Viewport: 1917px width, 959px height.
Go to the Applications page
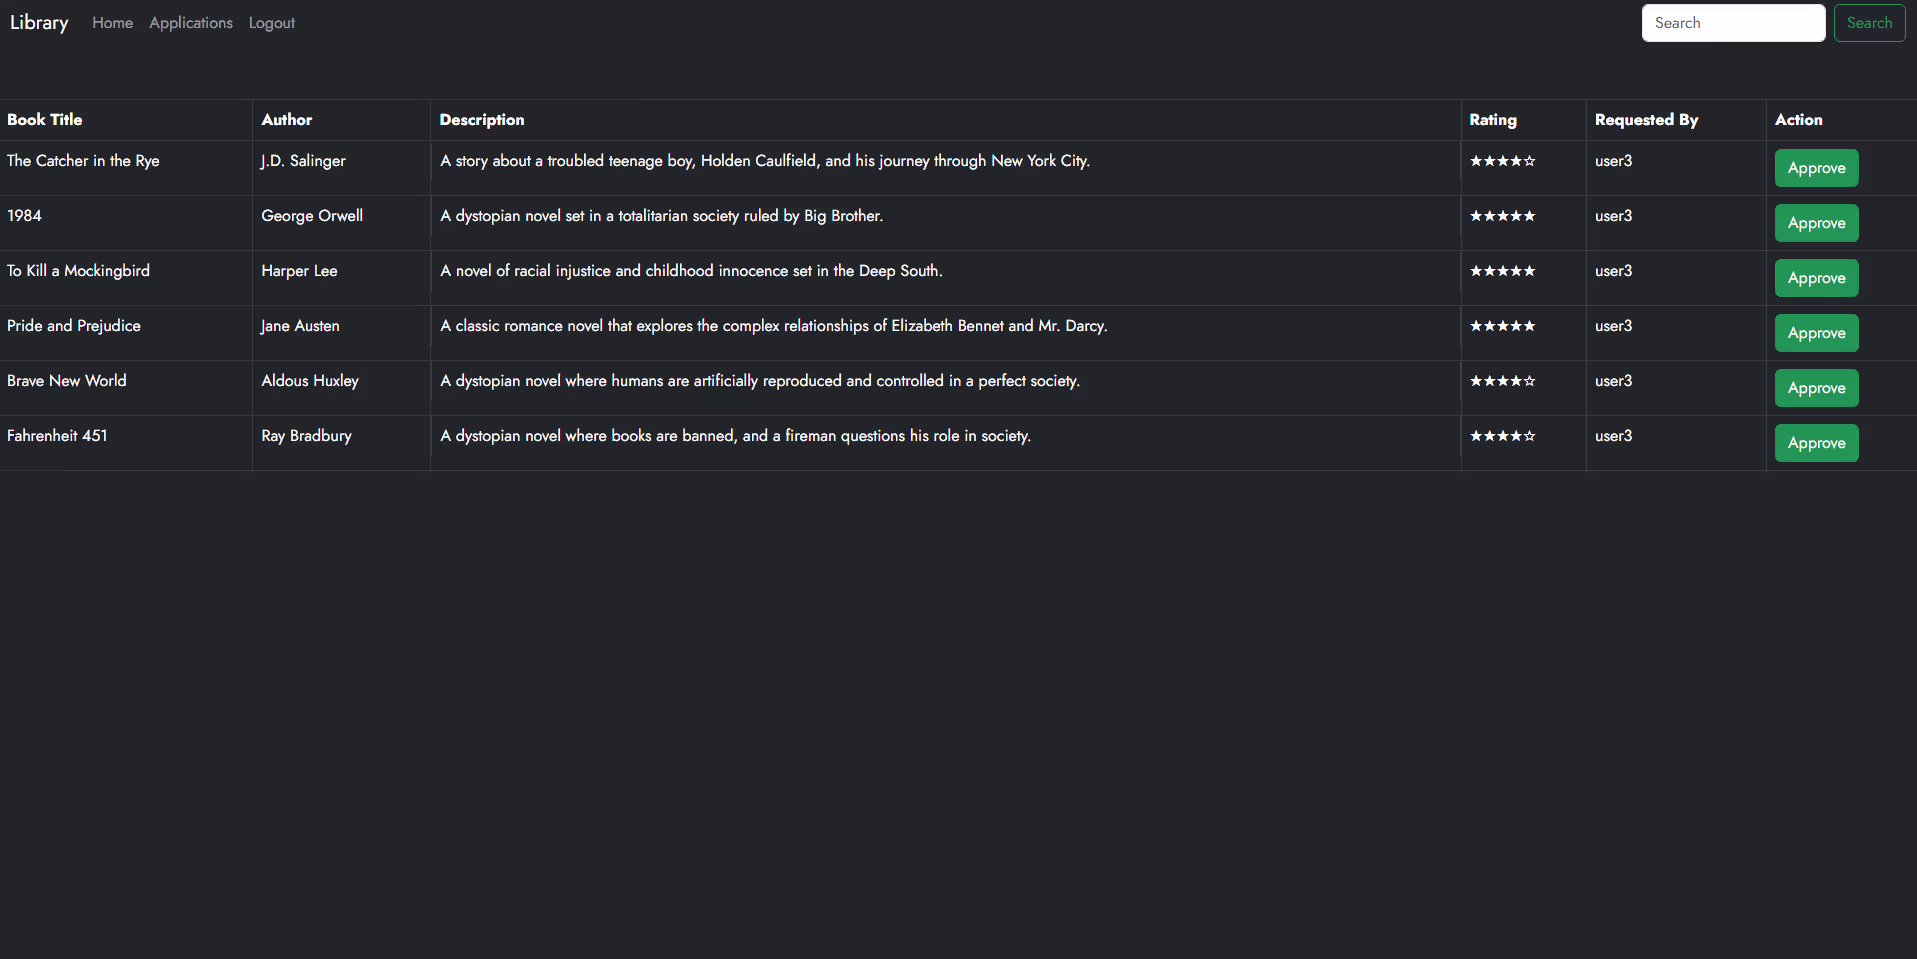click(191, 23)
